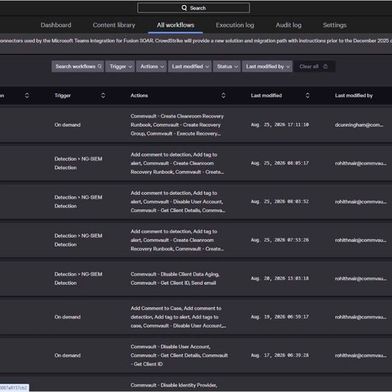
Task: Click the Aug. 25 08:03:52 timestamp
Action: point(280,201)
